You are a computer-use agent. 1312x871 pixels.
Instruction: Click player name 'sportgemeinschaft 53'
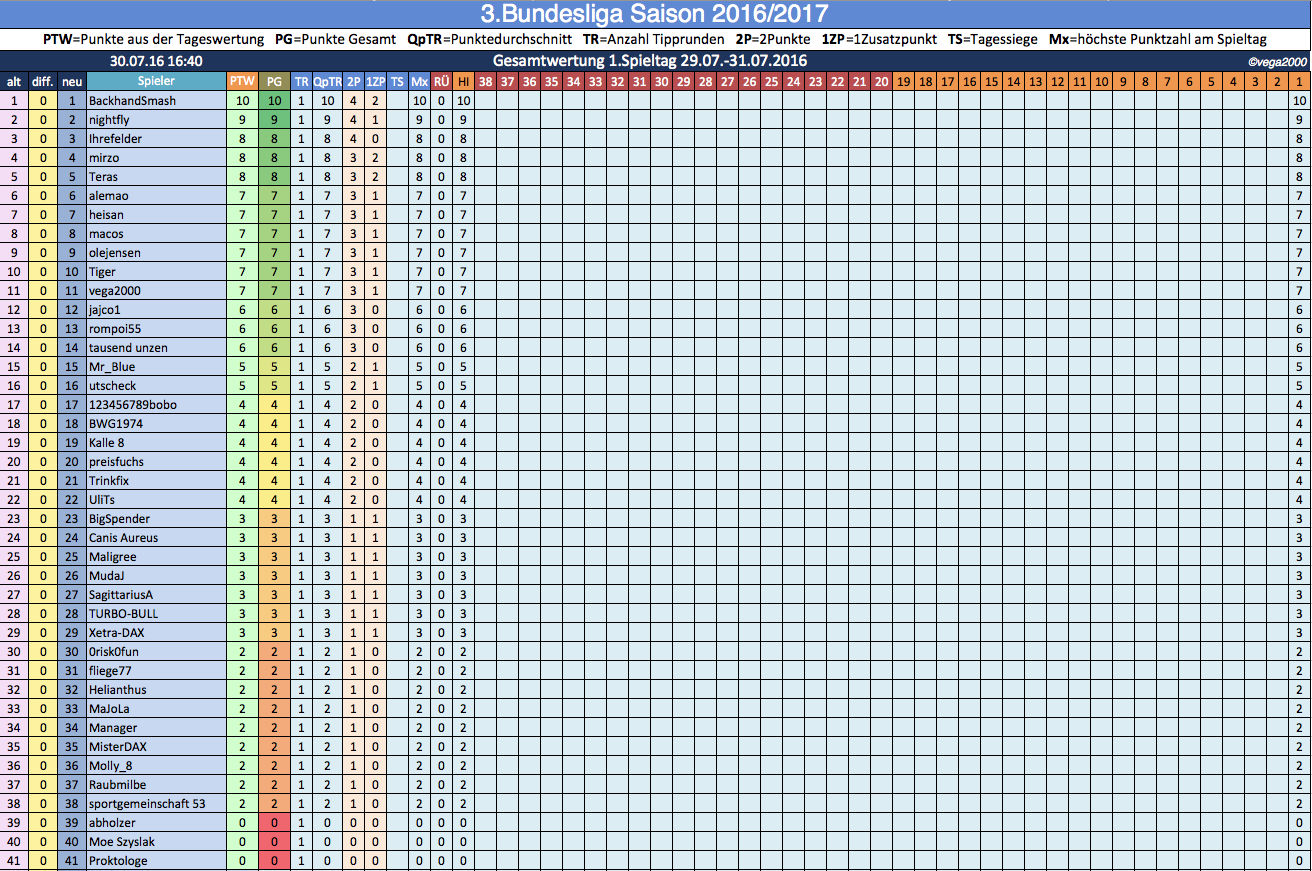147,804
